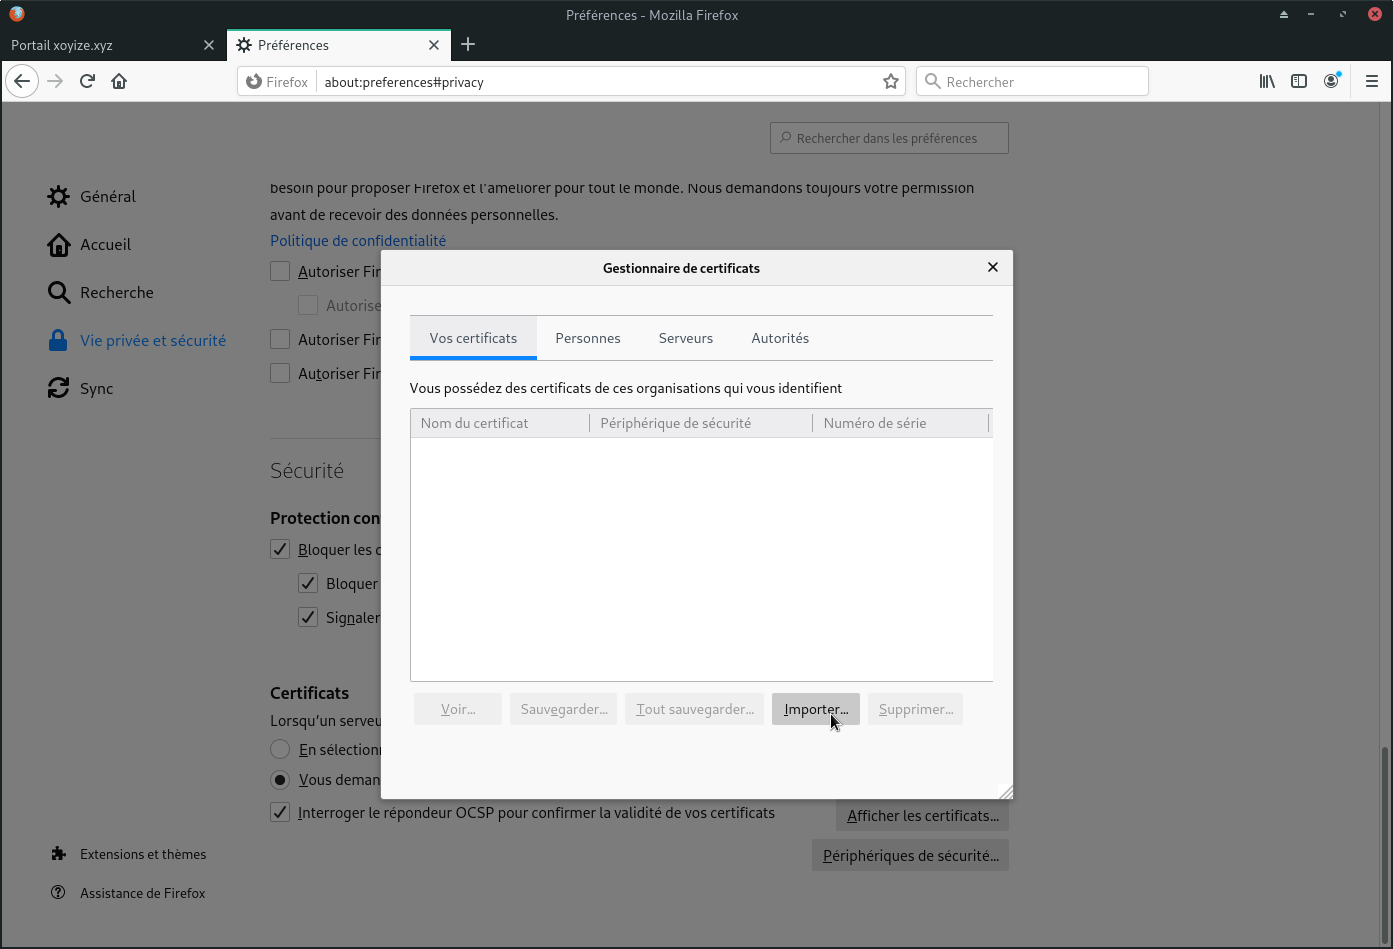Image resolution: width=1393 pixels, height=949 pixels.
Task: Click the reload page icon
Action: [x=87, y=81]
